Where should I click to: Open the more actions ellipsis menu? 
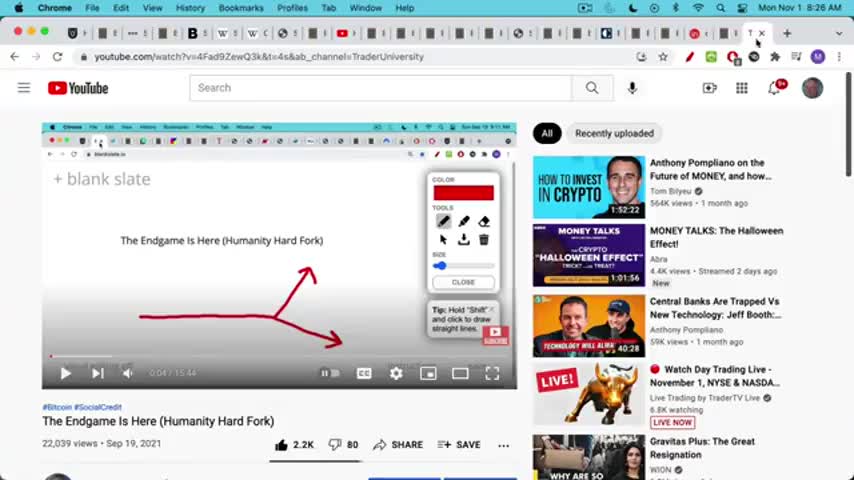[x=503, y=445]
